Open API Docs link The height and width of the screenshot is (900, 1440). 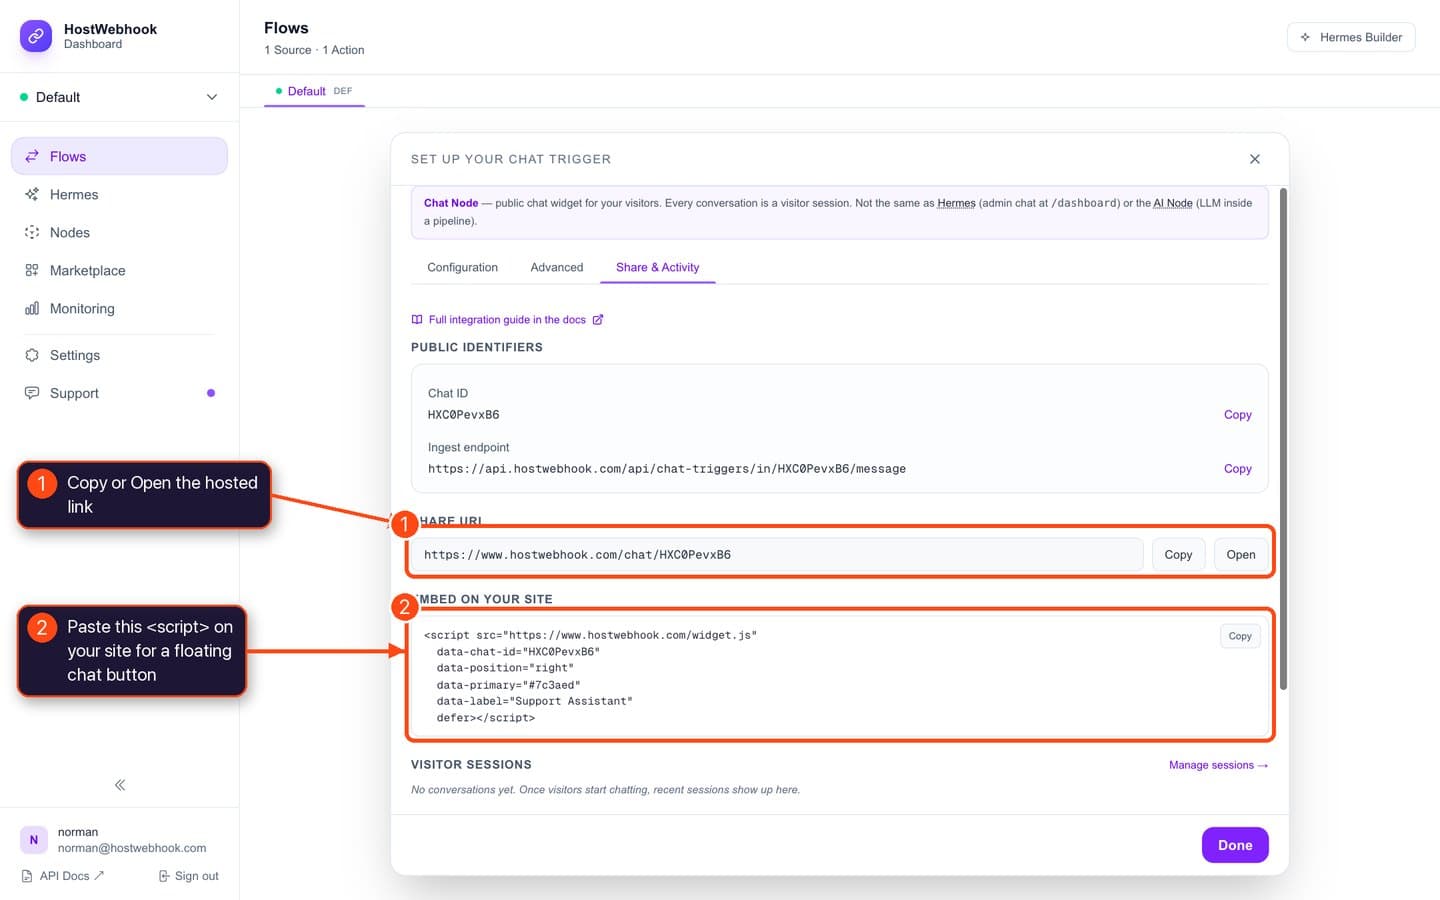pyautogui.click(x=63, y=876)
